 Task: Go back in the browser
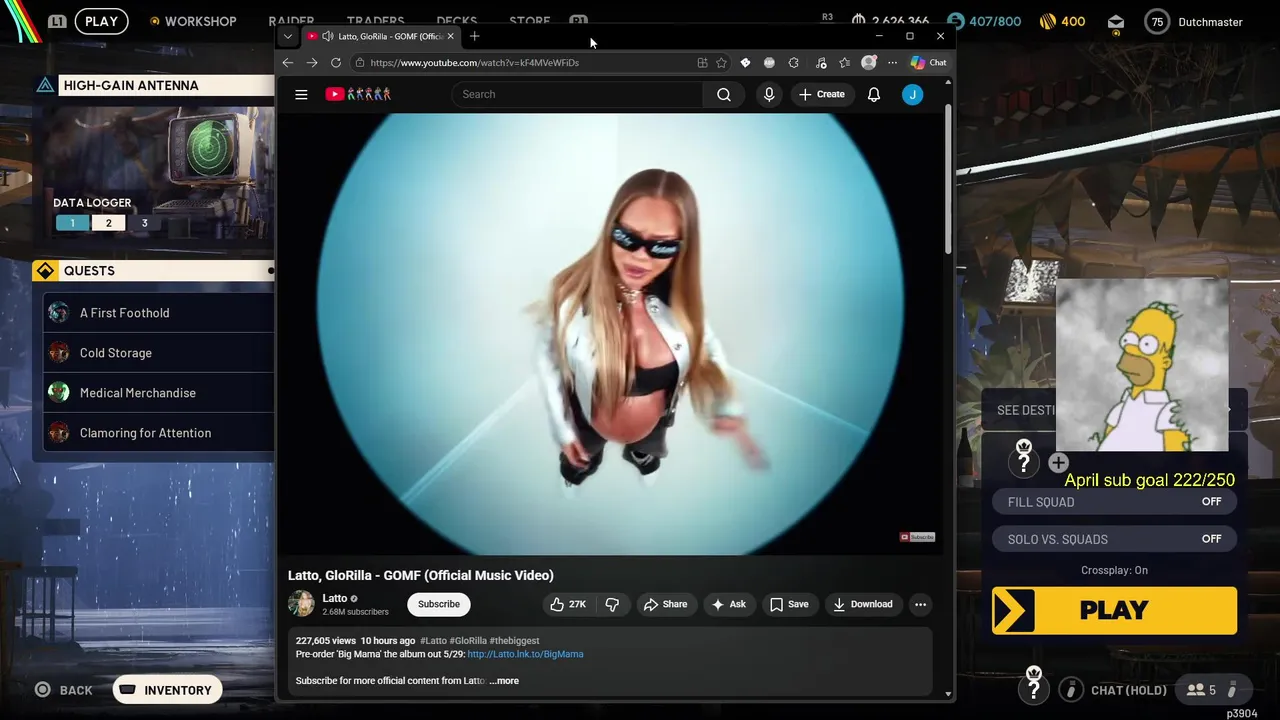pyautogui.click(x=288, y=62)
